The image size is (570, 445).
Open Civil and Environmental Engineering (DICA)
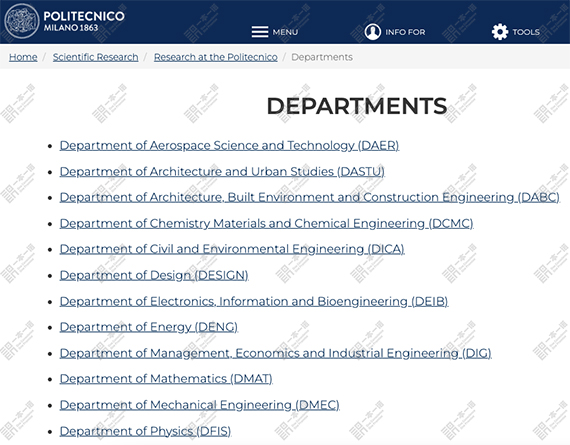coord(232,249)
